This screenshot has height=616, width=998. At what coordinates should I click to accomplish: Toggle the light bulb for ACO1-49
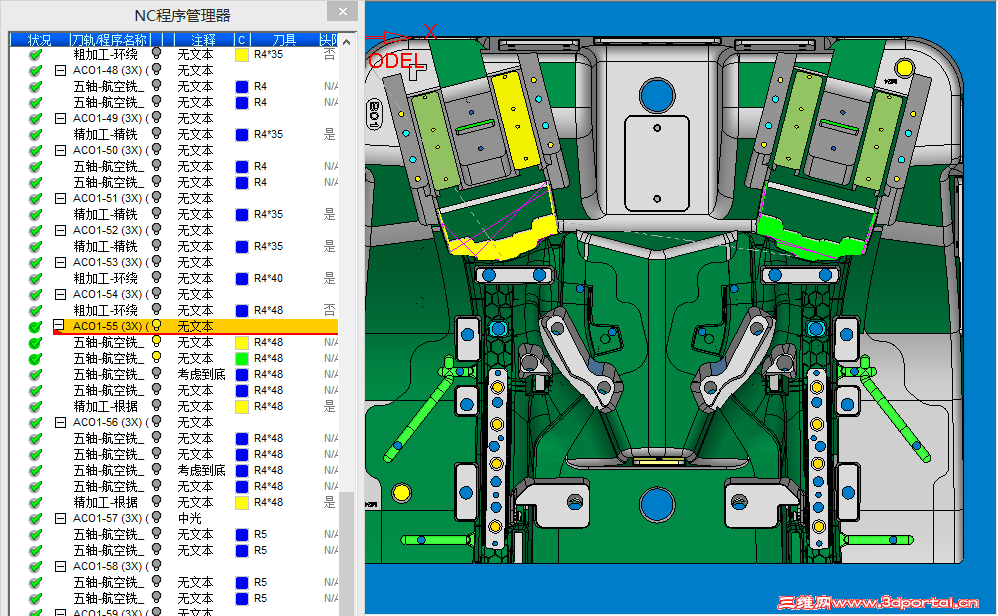156,118
